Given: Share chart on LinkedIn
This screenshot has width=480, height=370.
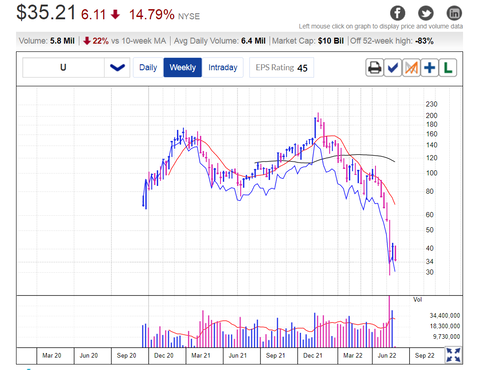Looking at the screenshot, I should (x=454, y=13).
